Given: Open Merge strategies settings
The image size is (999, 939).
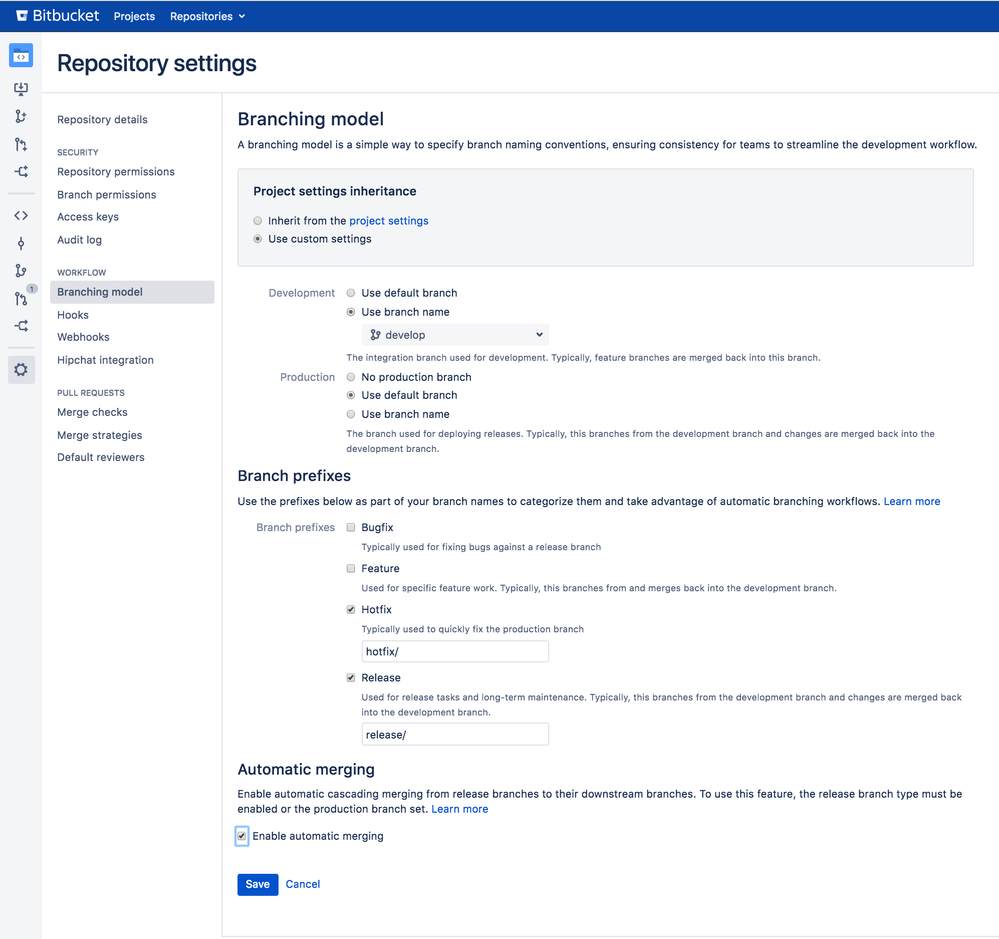Looking at the screenshot, I should [100, 435].
